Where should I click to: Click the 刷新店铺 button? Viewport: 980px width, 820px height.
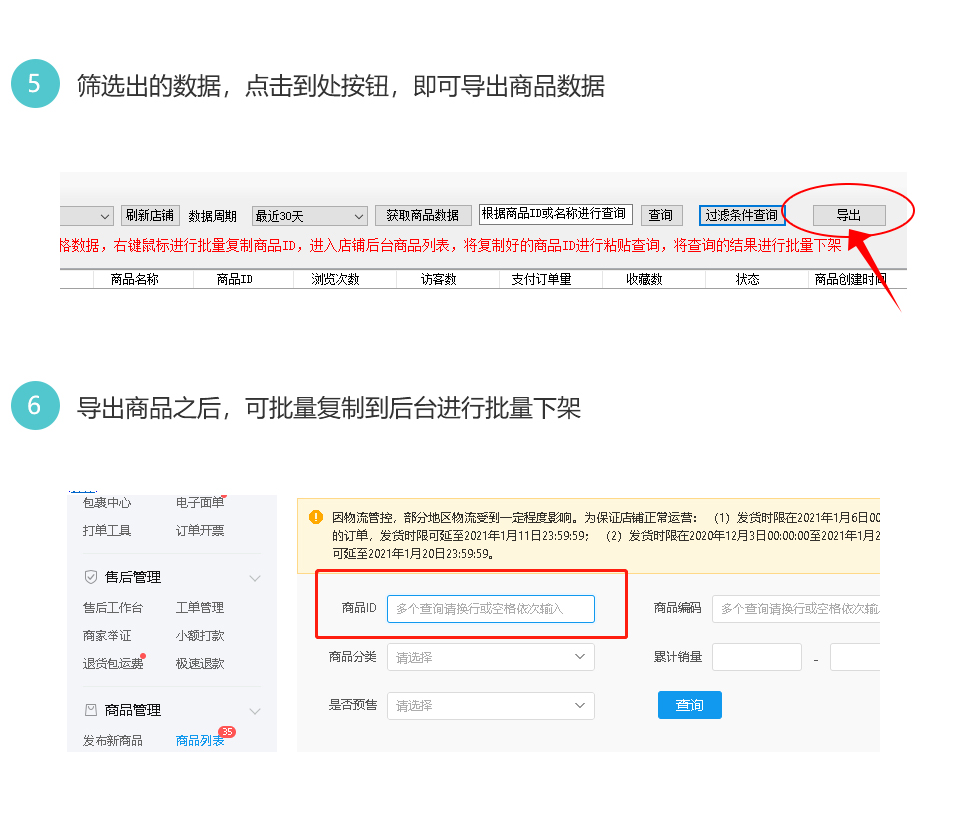(150, 215)
